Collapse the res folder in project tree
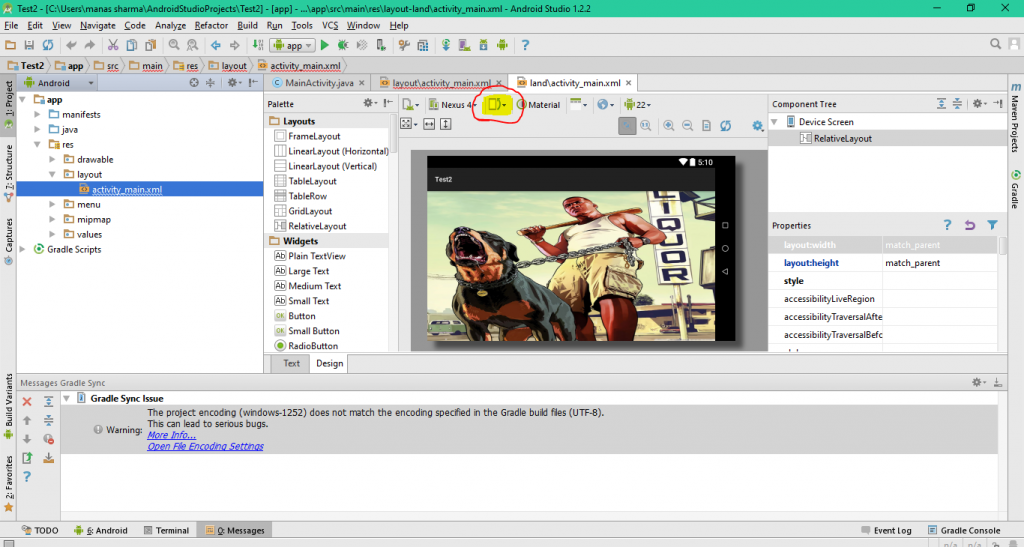The image size is (1024, 547). click(x=37, y=144)
